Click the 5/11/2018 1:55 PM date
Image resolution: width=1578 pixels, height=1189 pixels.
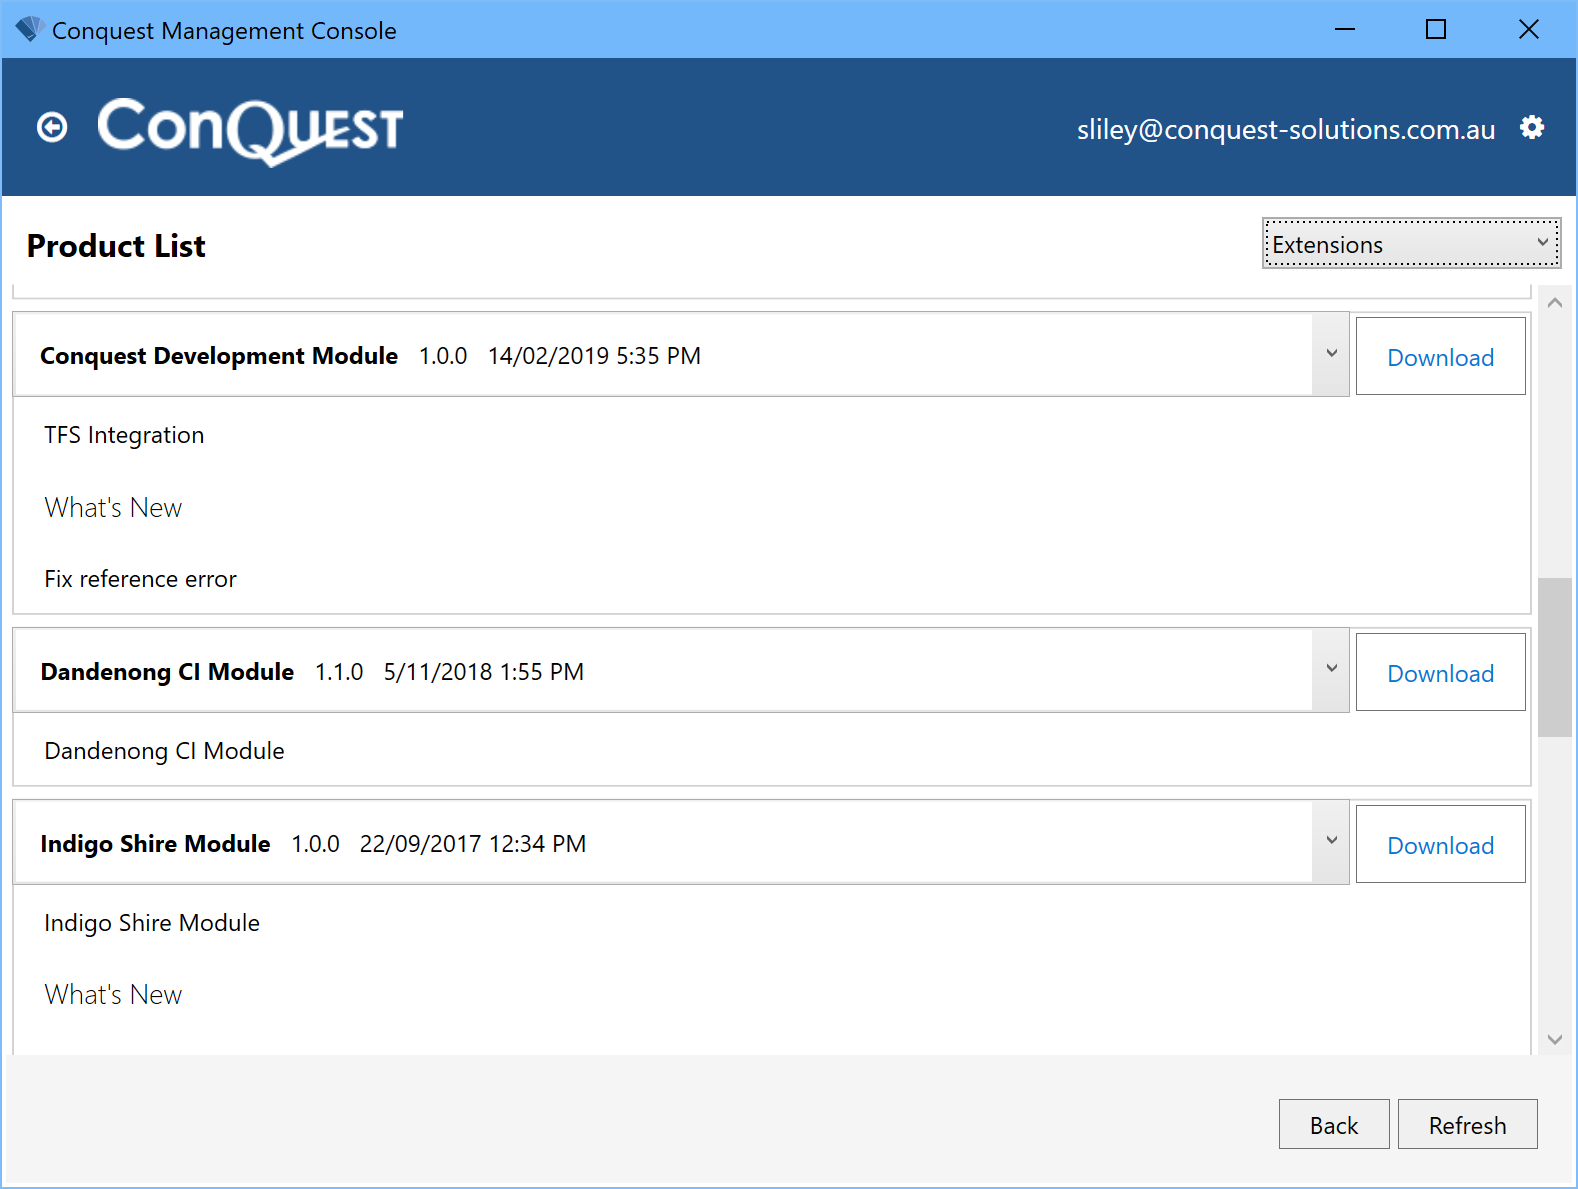pos(484,672)
